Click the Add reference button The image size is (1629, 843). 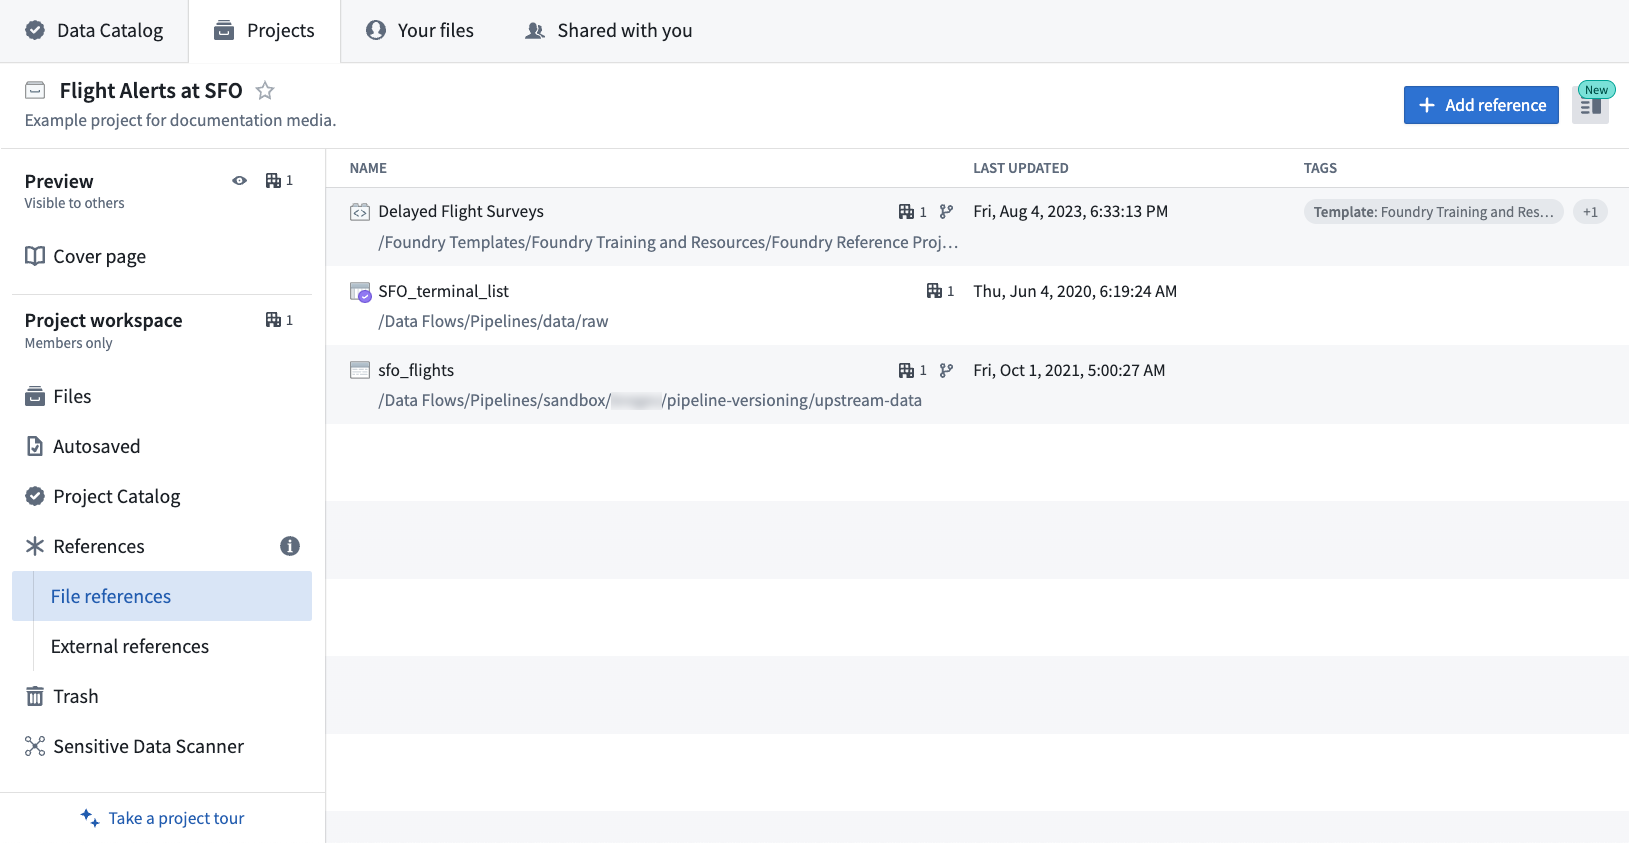(1481, 105)
